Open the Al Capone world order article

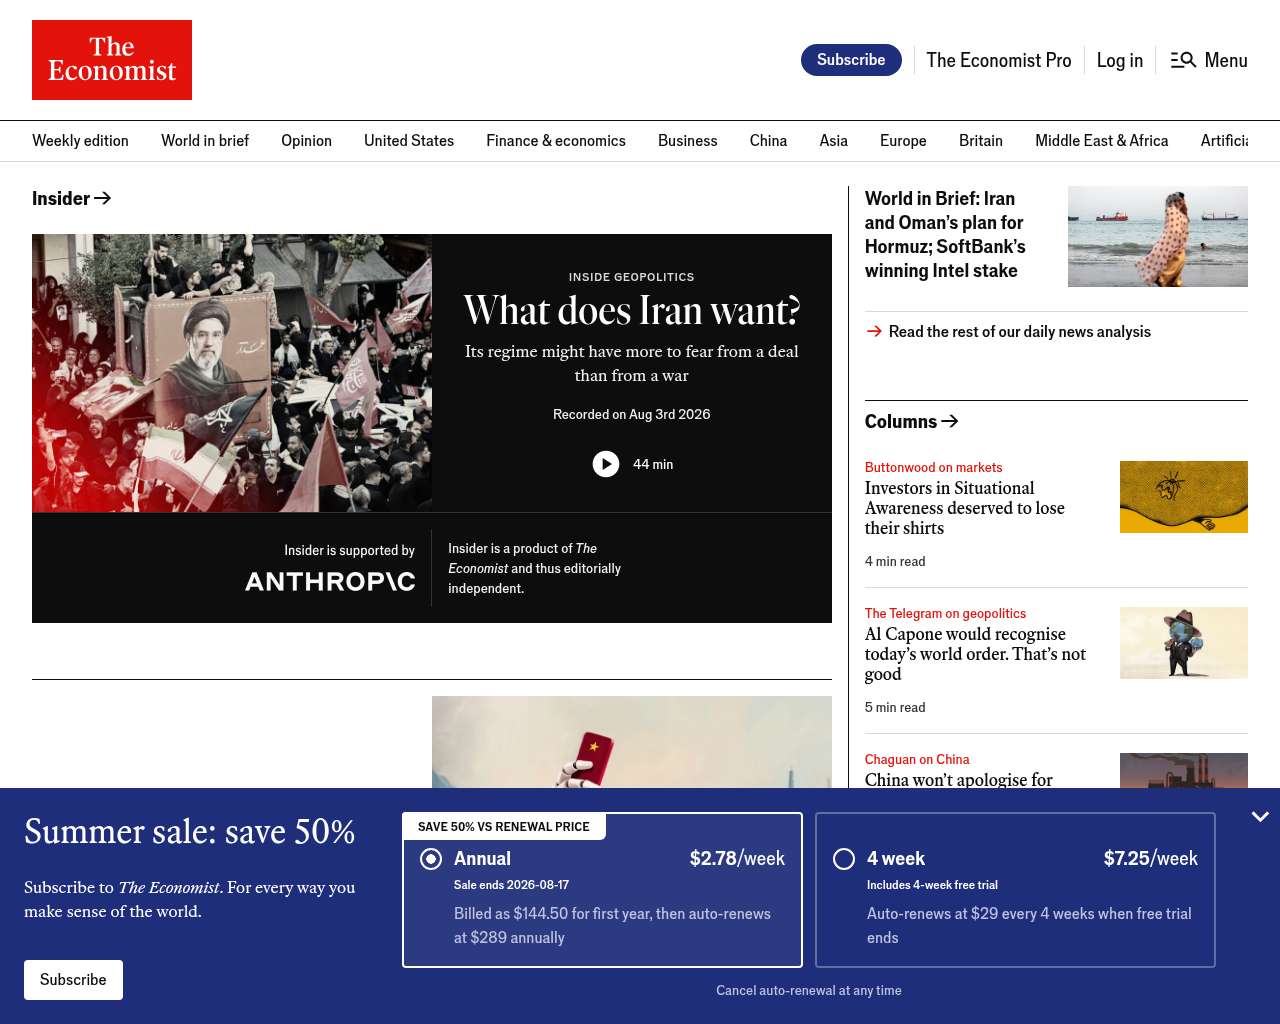[x=975, y=654]
